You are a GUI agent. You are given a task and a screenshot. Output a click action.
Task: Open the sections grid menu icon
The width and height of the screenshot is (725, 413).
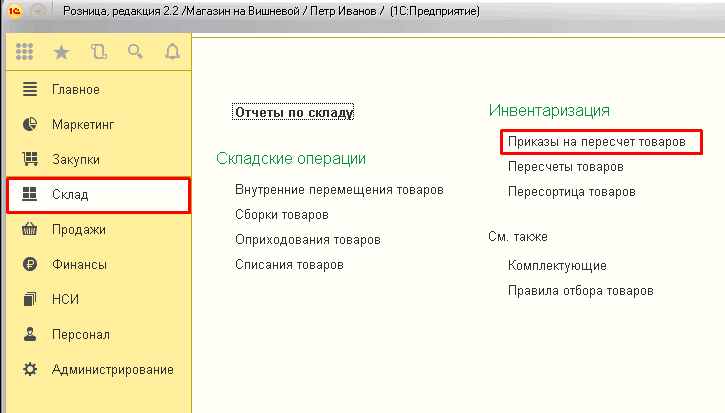[26, 52]
